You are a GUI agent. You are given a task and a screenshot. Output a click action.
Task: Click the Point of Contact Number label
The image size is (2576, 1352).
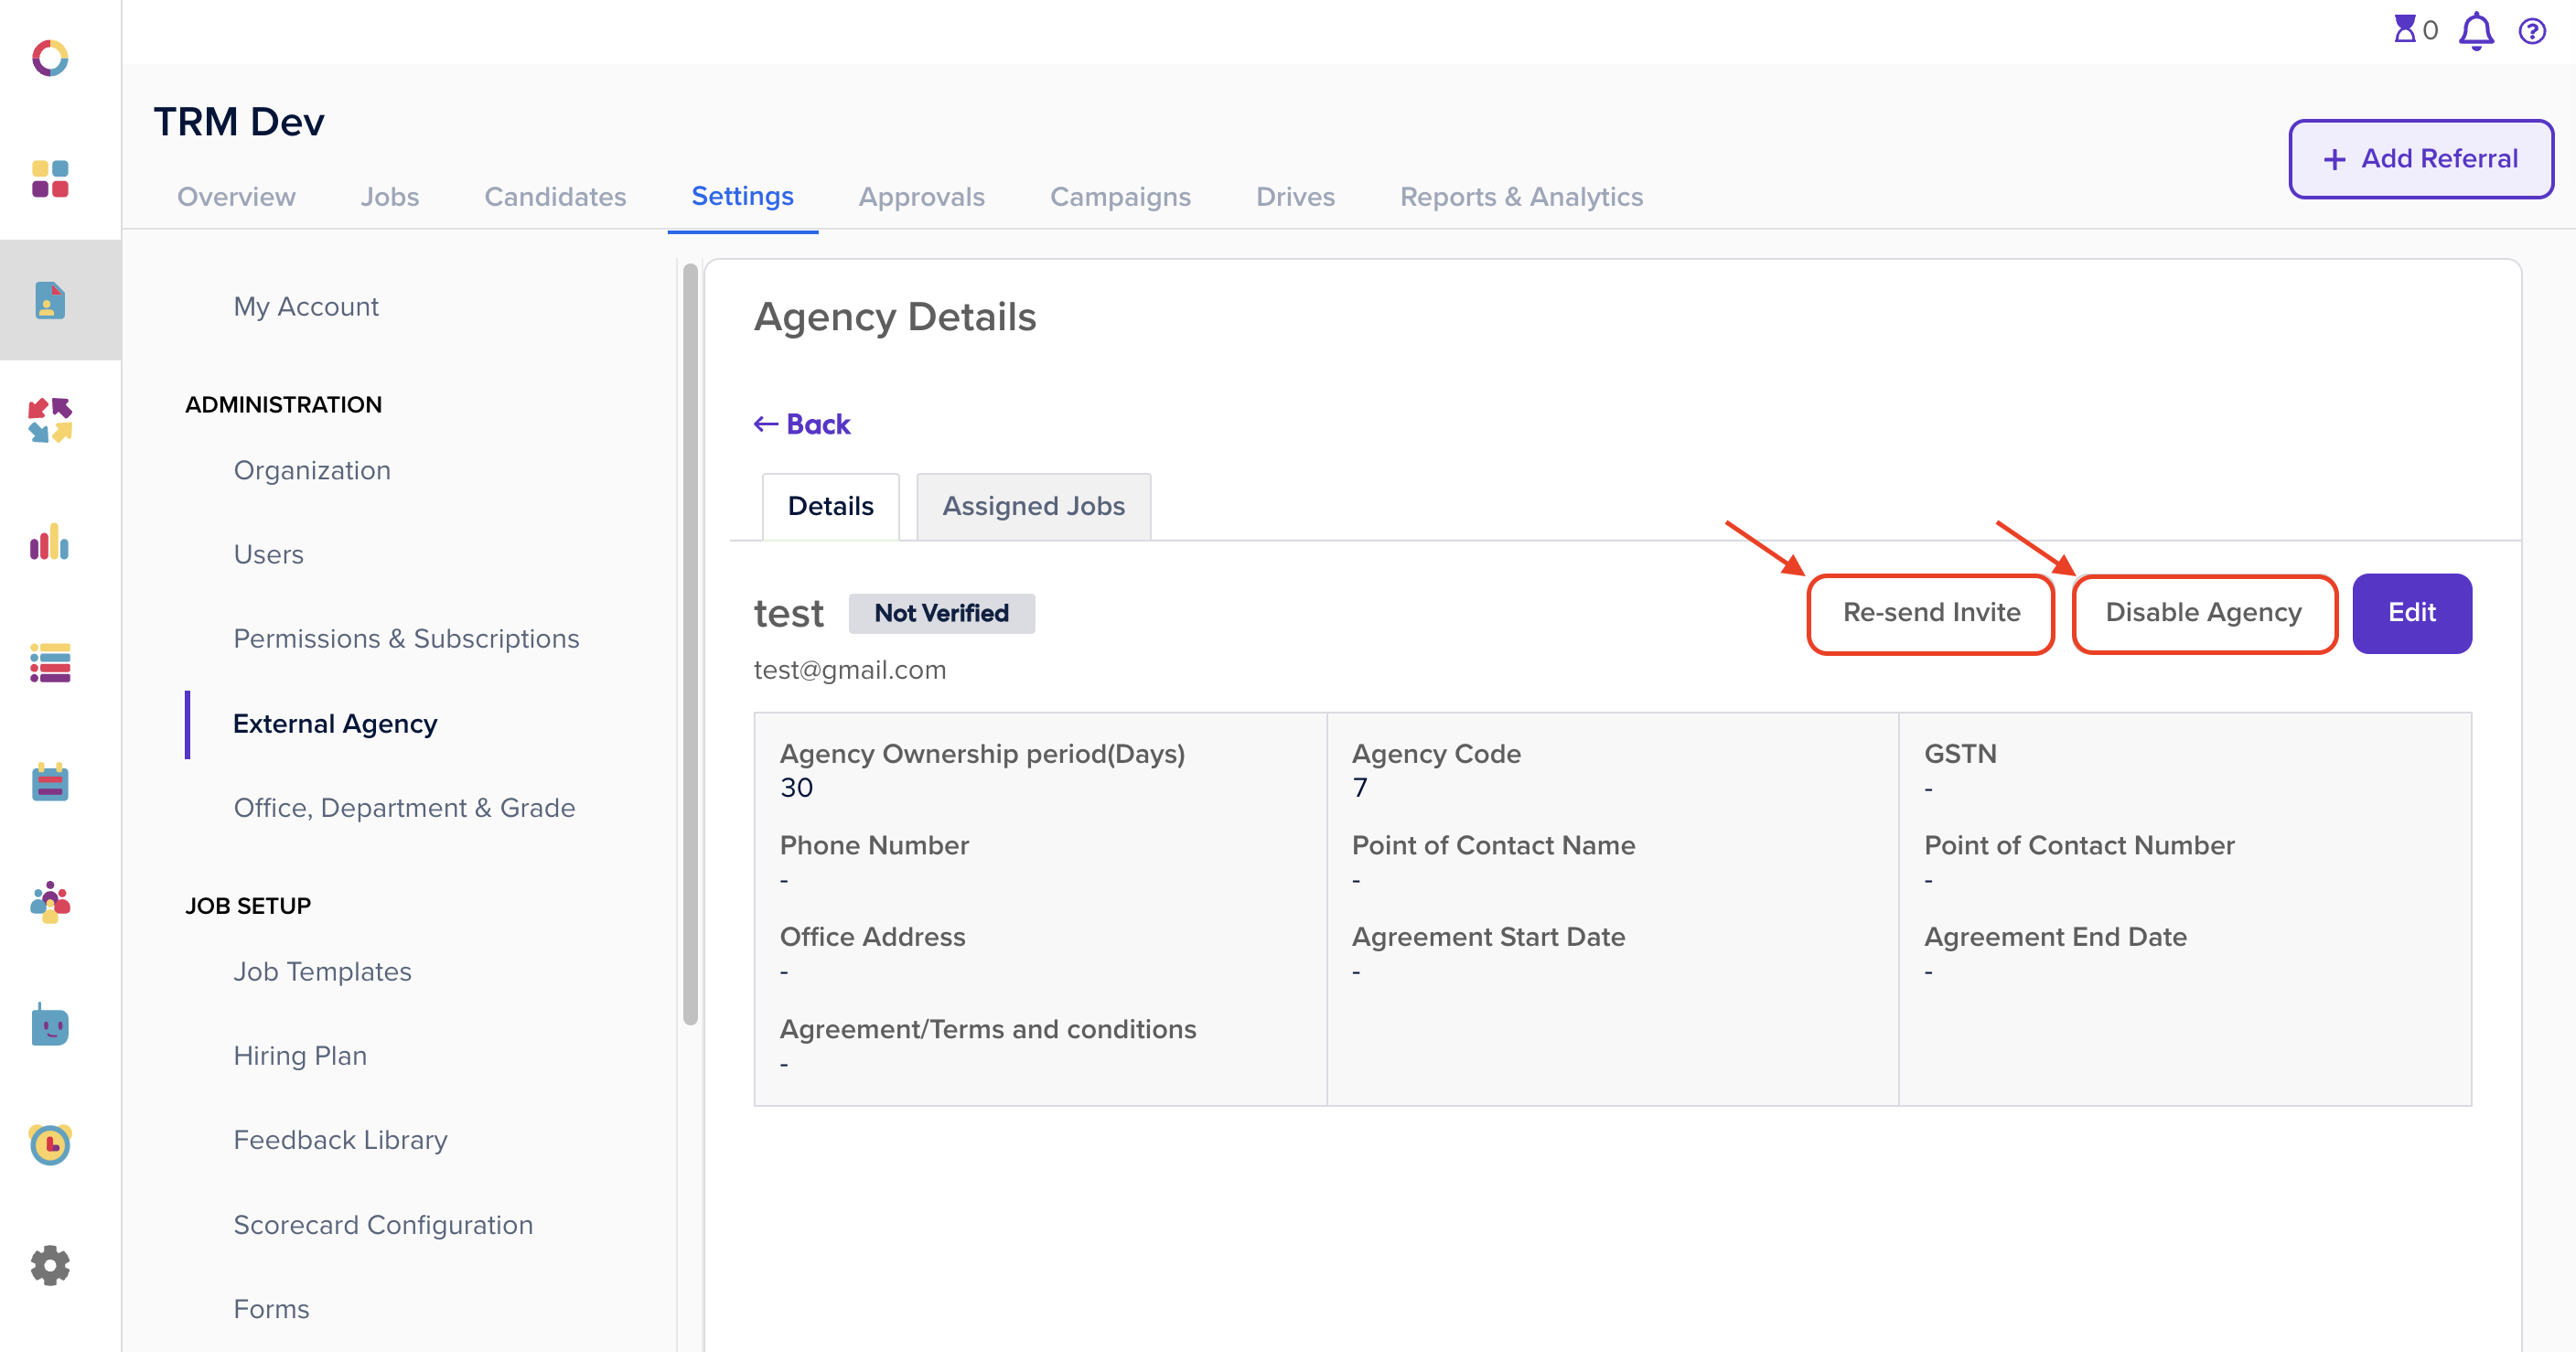(x=2079, y=845)
